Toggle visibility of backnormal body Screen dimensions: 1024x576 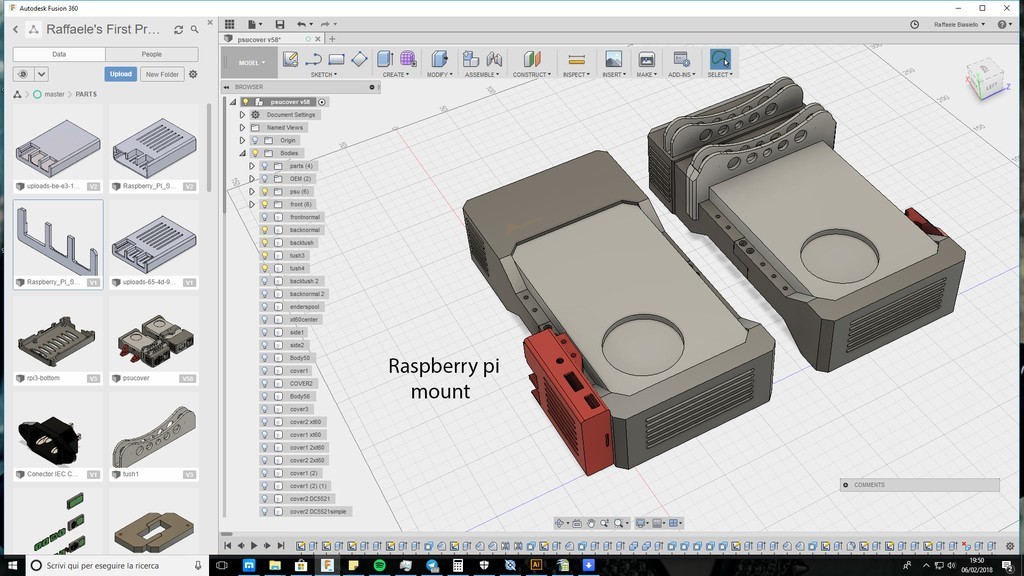click(x=264, y=230)
